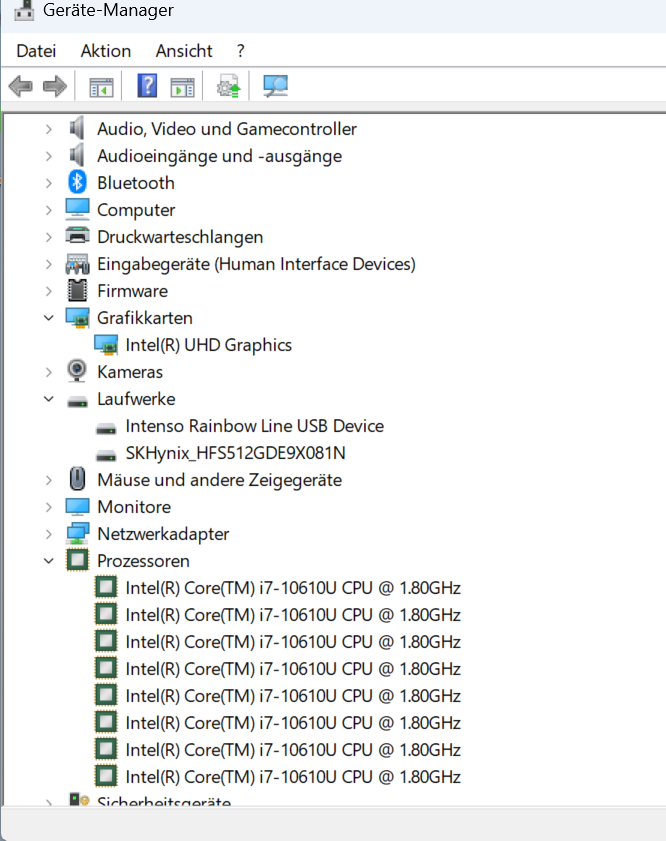Image resolution: width=666 pixels, height=841 pixels.
Task: Expand the Kameras node
Action: click(x=49, y=372)
